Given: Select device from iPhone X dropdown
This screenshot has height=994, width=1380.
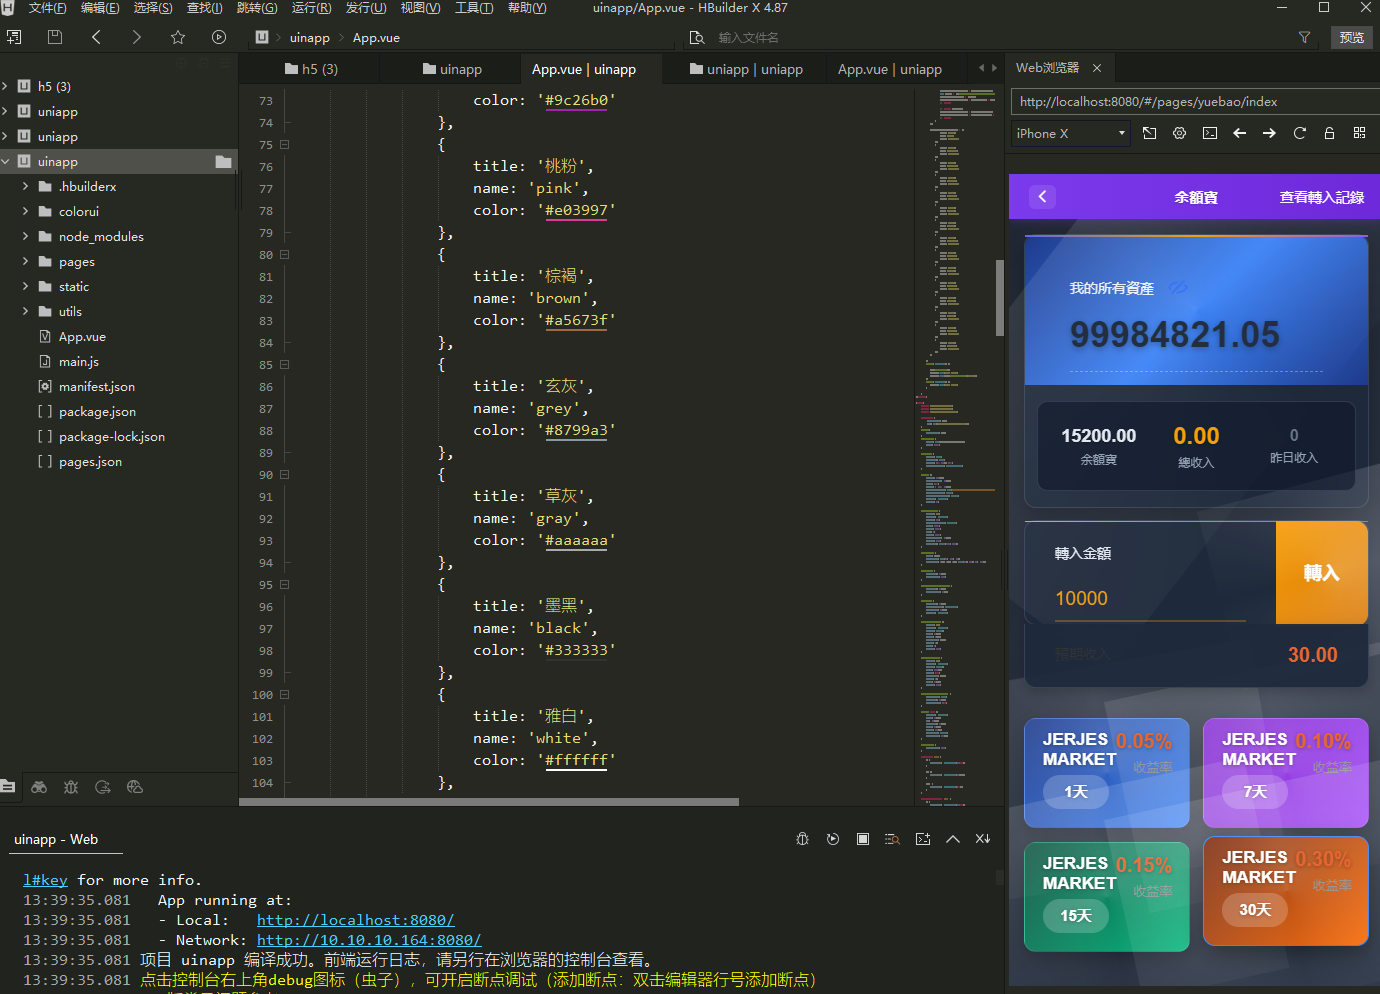Looking at the screenshot, I should point(1070,133).
